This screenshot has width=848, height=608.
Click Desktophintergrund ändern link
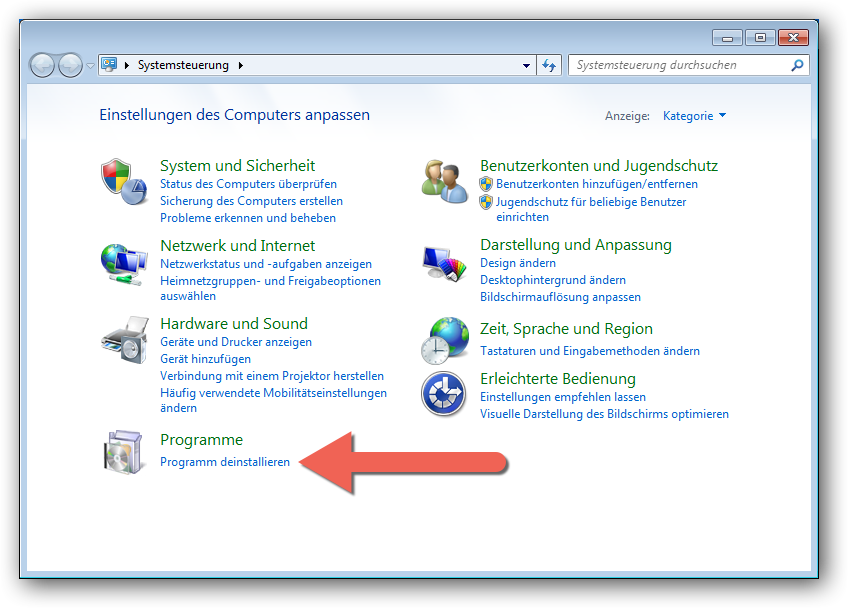click(553, 280)
